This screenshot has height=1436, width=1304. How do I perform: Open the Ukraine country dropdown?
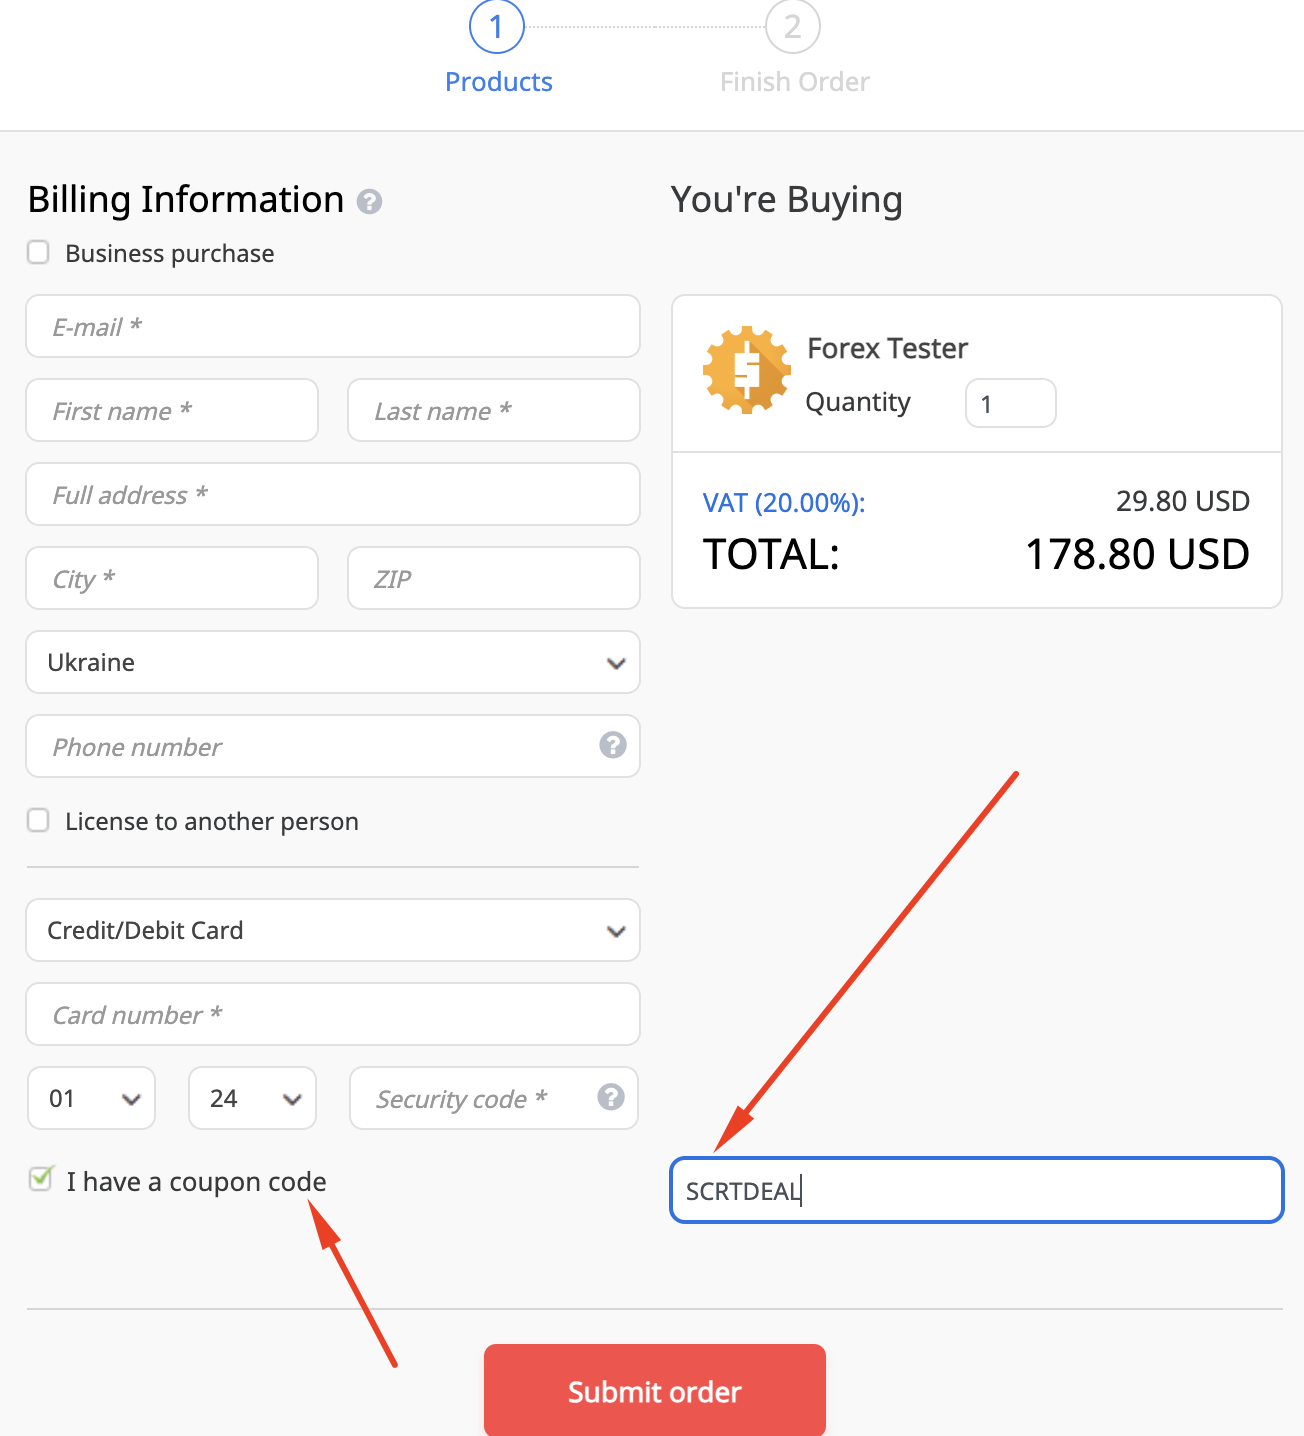(x=332, y=662)
